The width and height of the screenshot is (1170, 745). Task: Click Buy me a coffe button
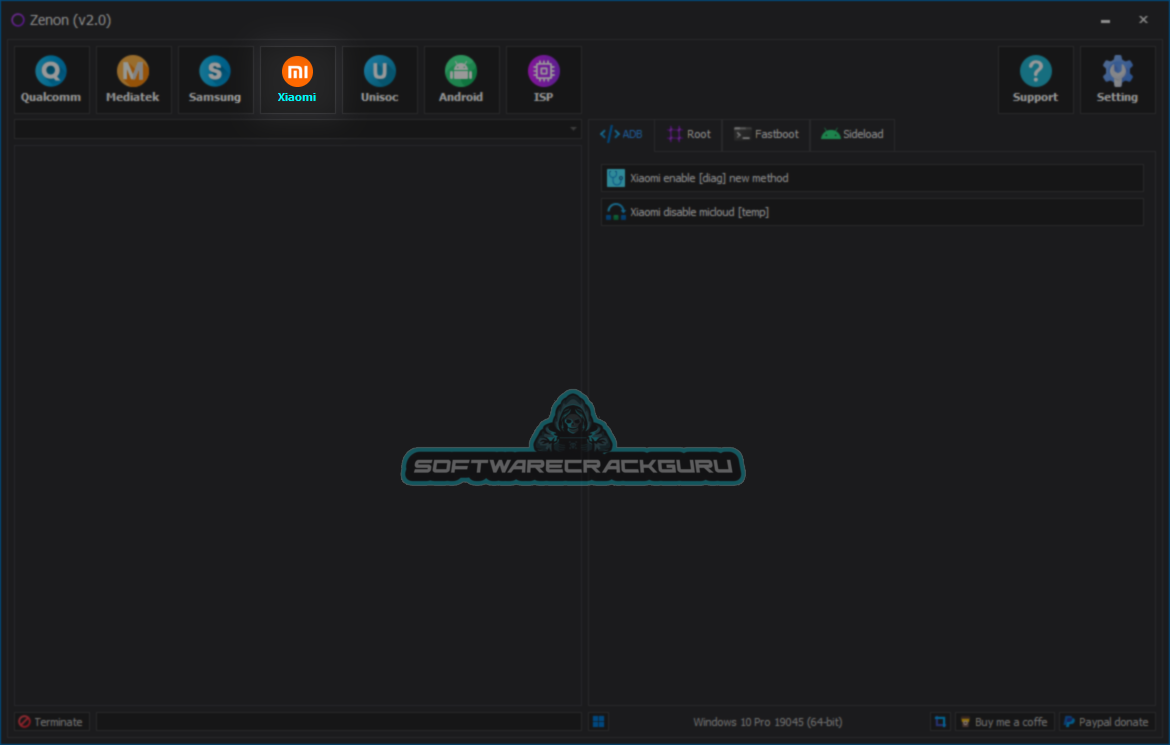(x=1004, y=722)
